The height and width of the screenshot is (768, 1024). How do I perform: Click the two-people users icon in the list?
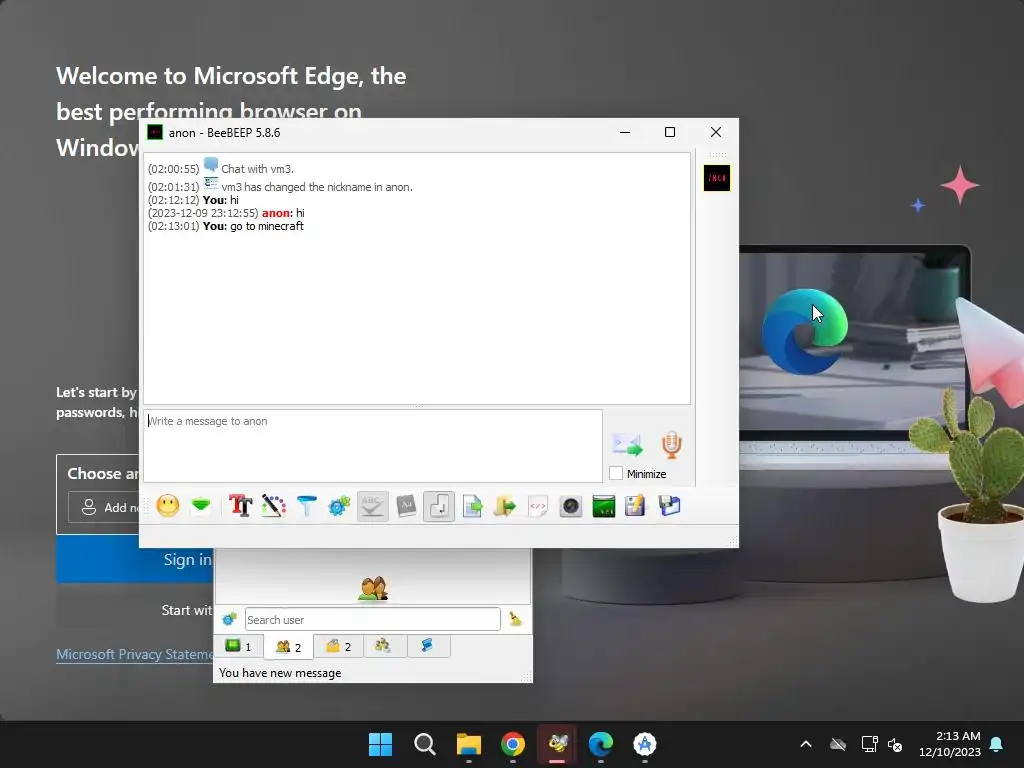374,588
